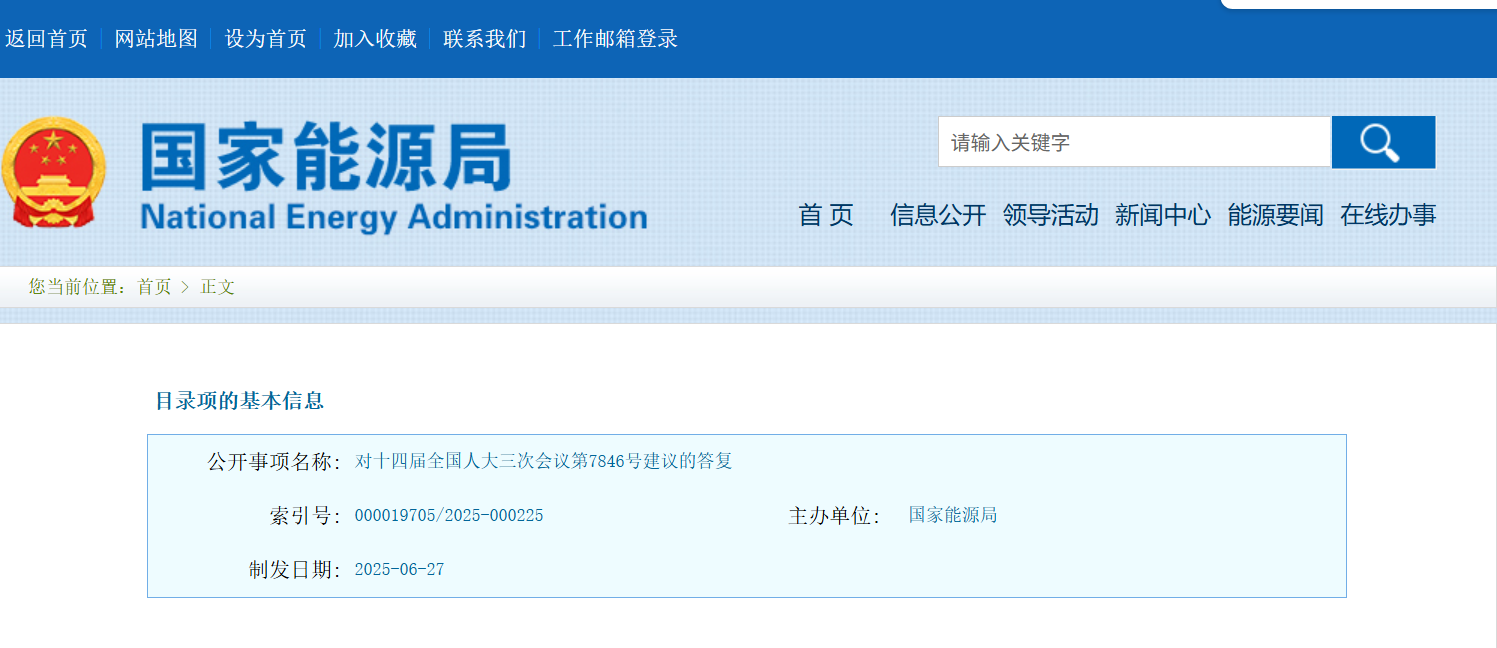Click the magnifying glass search icon

coord(1382,143)
